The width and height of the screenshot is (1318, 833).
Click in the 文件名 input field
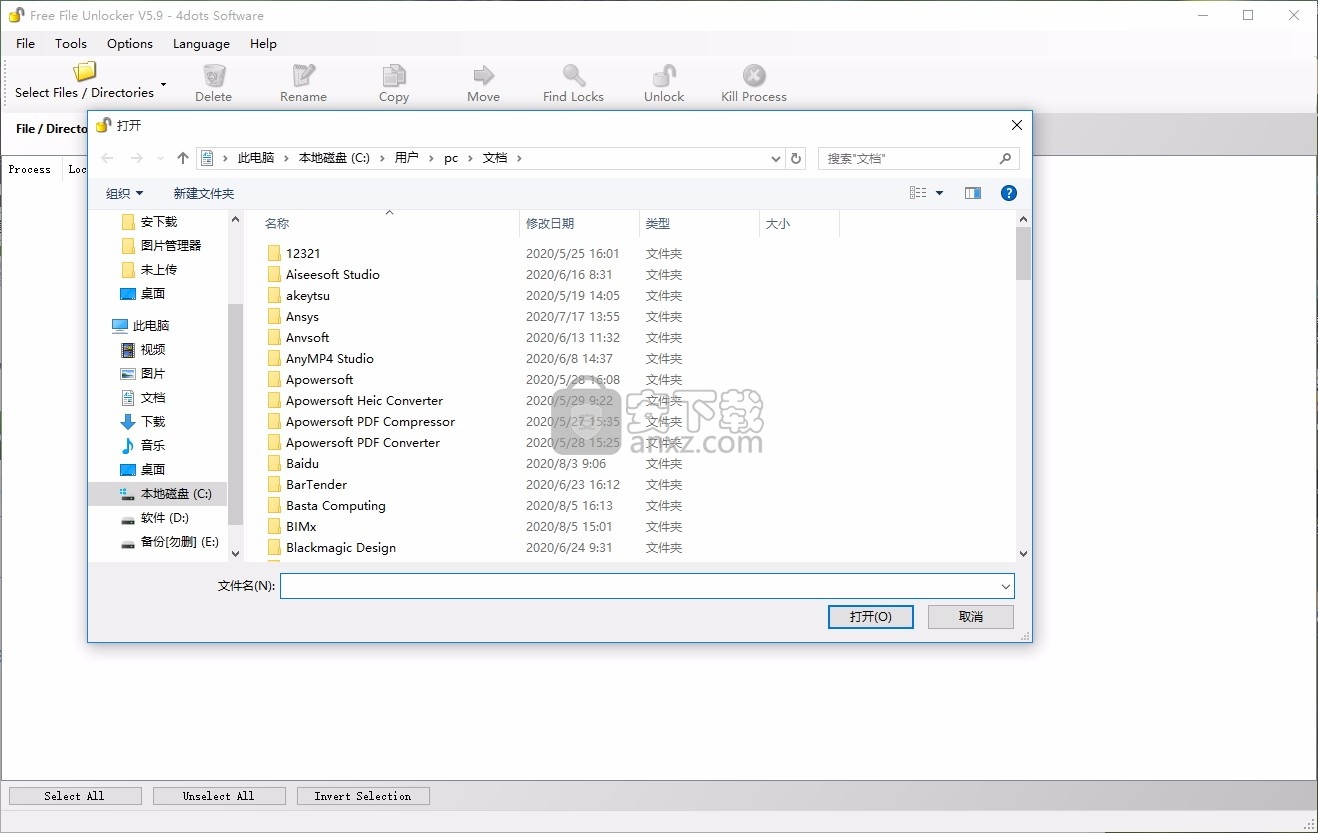pyautogui.click(x=639, y=586)
